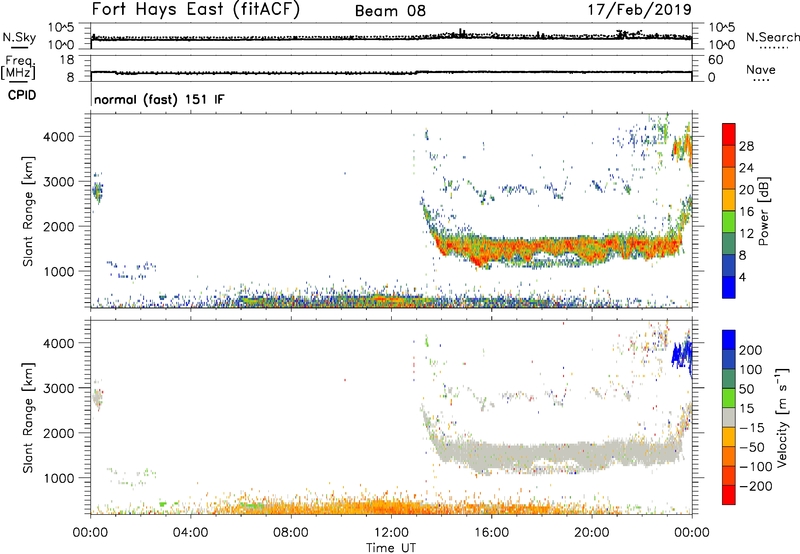Click the 'Fort Hays East (fitACF)' title
Viewport: 800px width, 554px height.
click(195, 10)
